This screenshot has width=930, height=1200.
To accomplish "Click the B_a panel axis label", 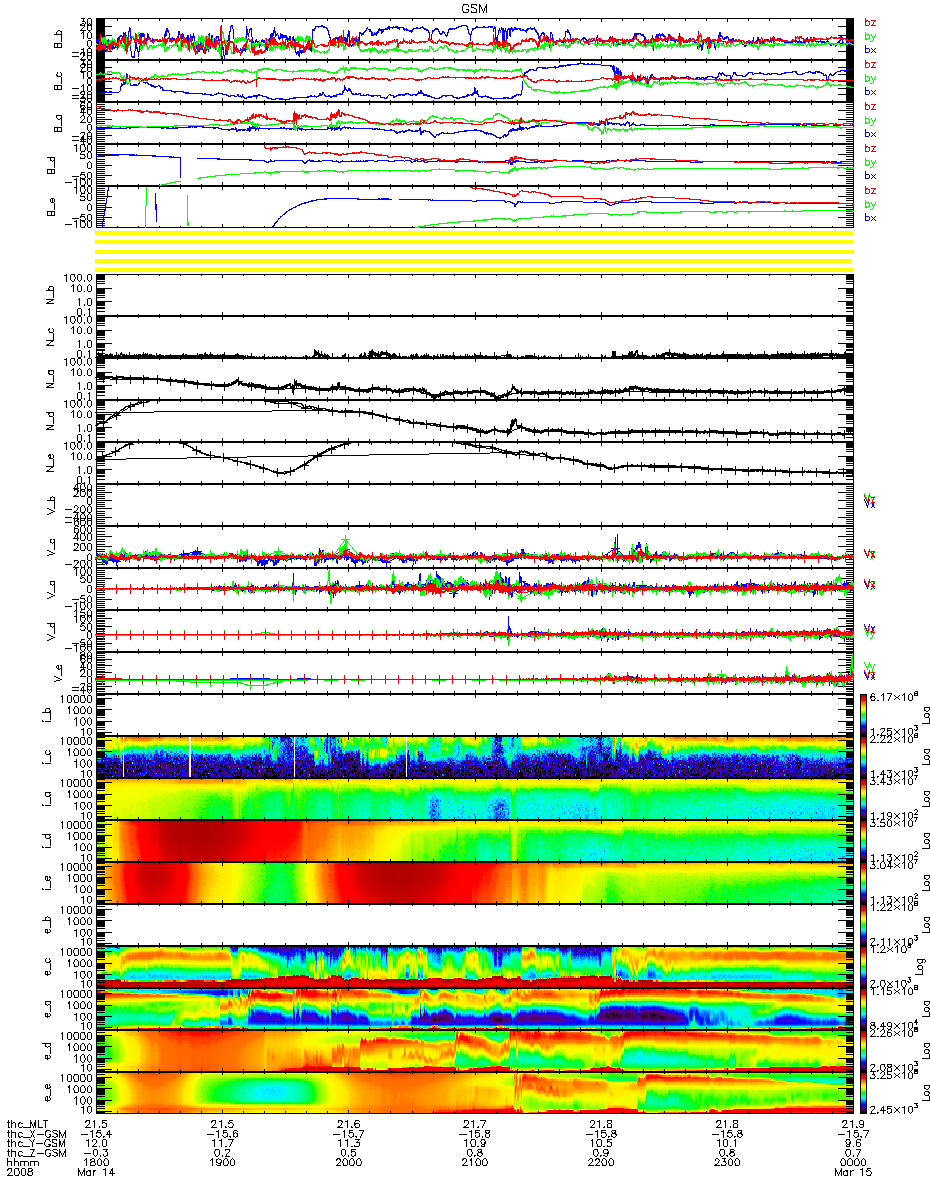I will click(60, 124).
